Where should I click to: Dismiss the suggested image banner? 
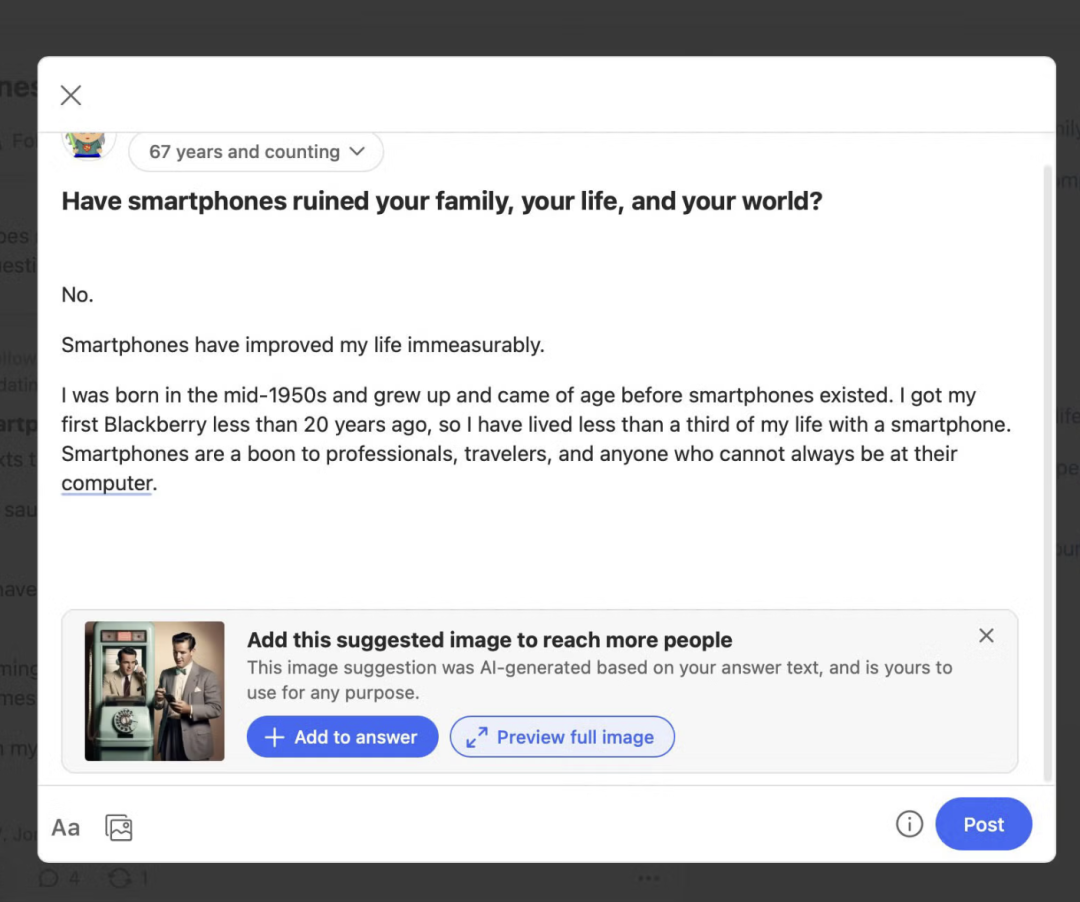(x=986, y=636)
